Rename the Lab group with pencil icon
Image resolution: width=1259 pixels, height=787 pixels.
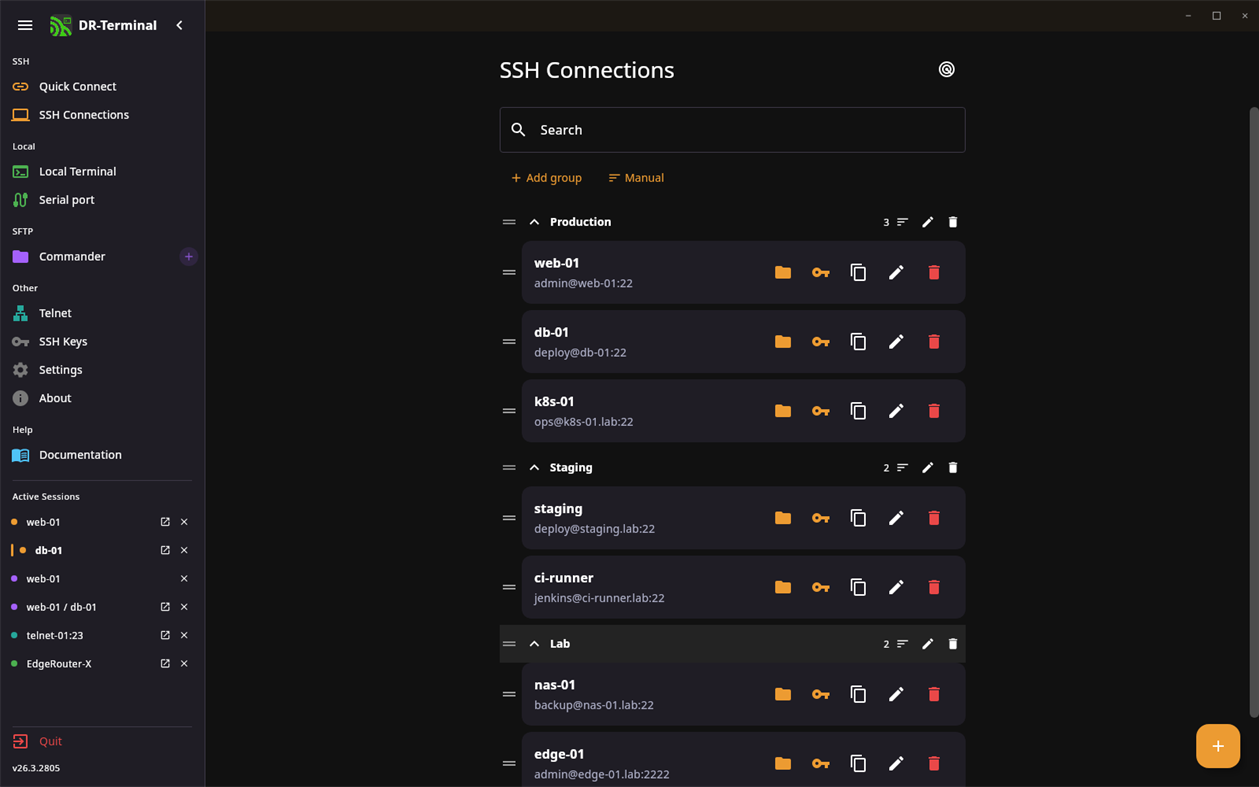point(928,644)
